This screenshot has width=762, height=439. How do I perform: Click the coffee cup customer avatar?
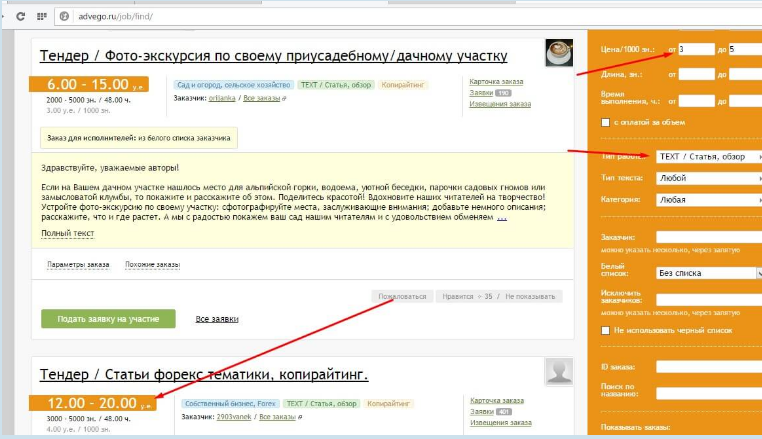point(558,54)
